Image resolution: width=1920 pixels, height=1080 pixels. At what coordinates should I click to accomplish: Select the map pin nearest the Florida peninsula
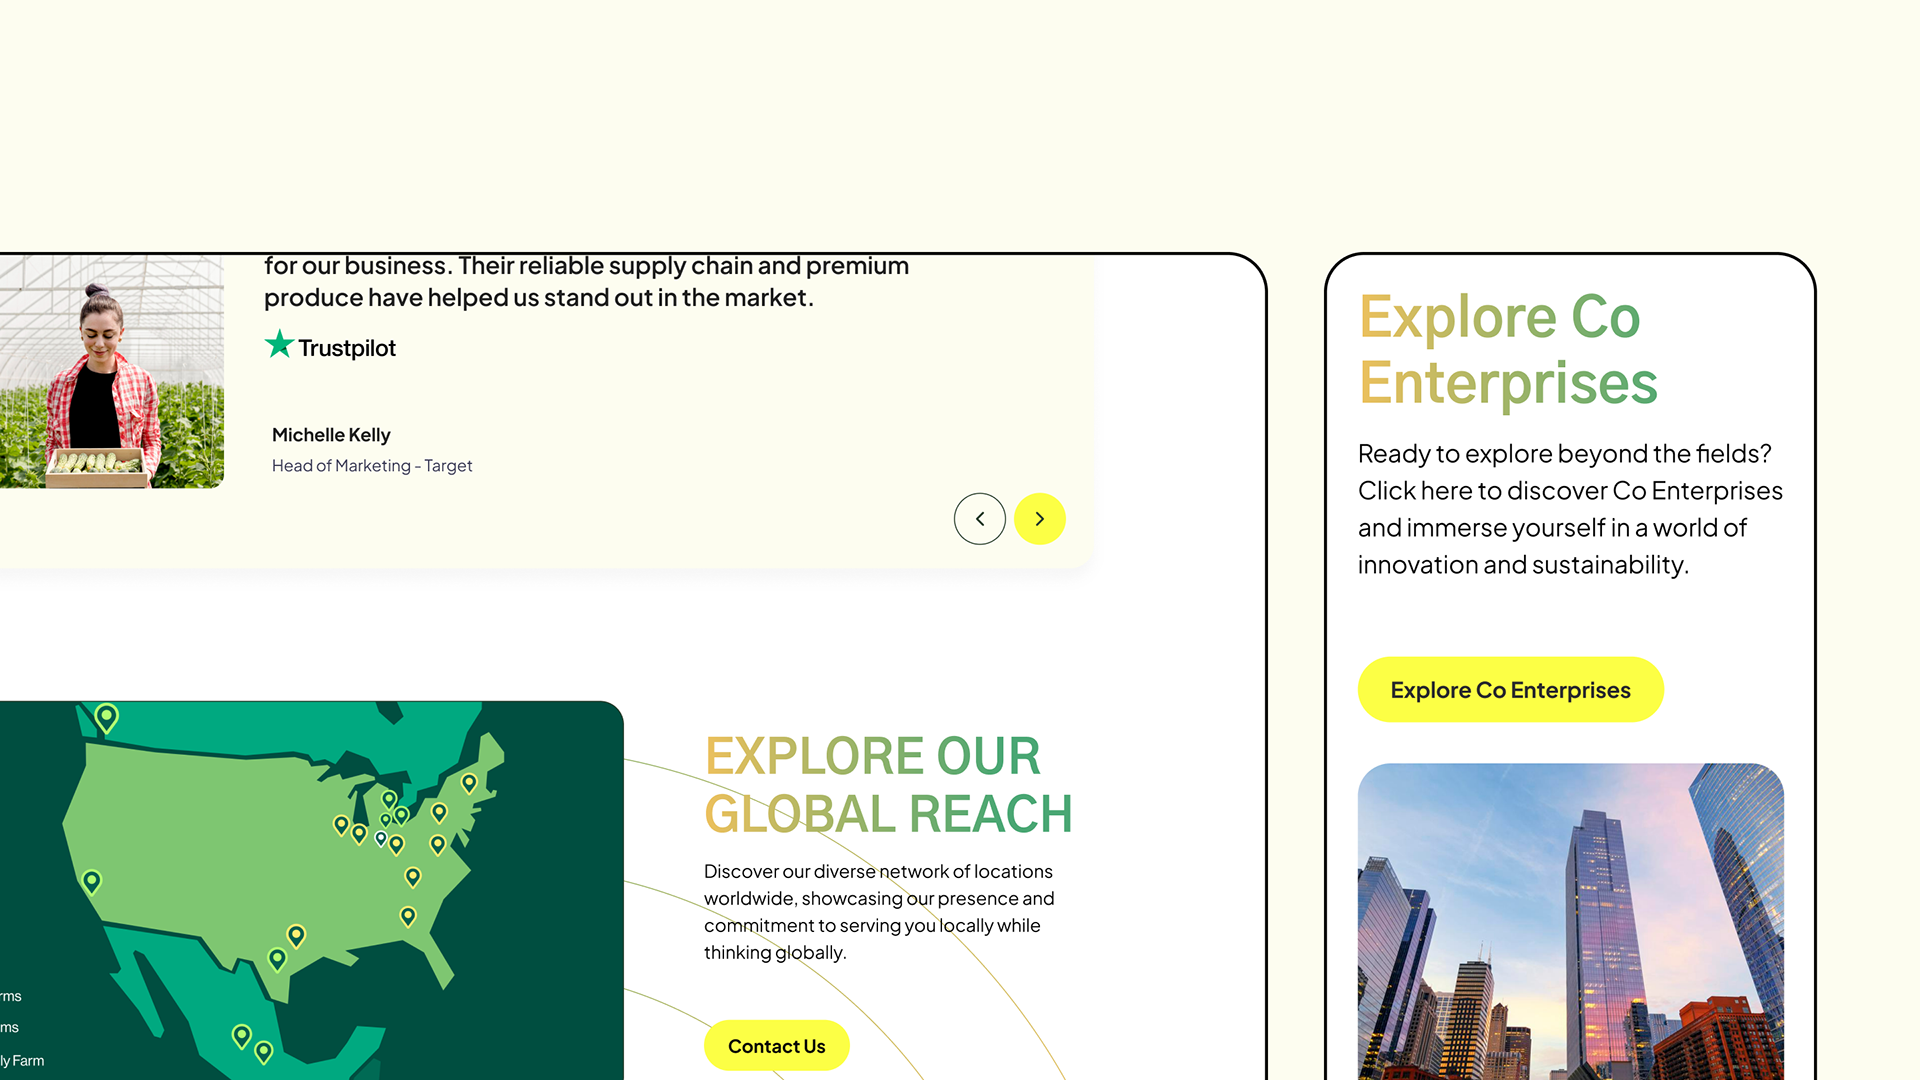tap(408, 916)
